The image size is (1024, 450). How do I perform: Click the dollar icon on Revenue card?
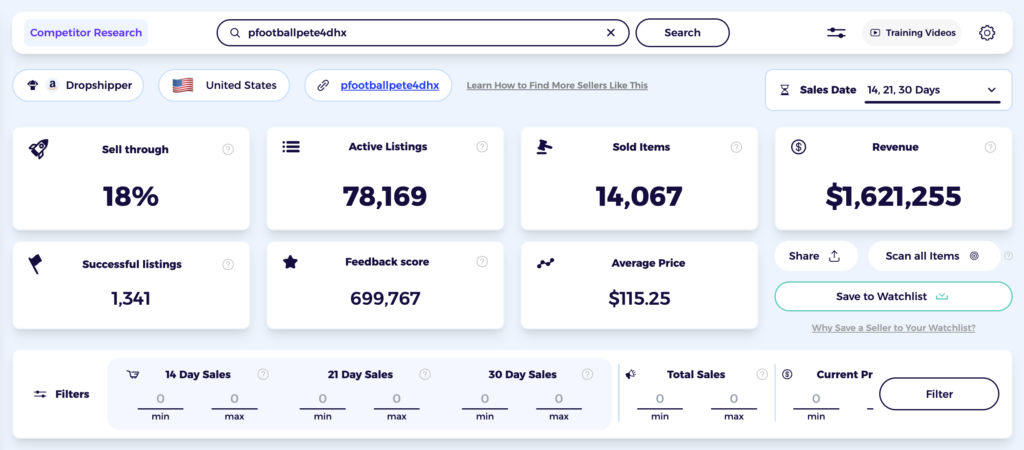pyautogui.click(x=798, y=147)
